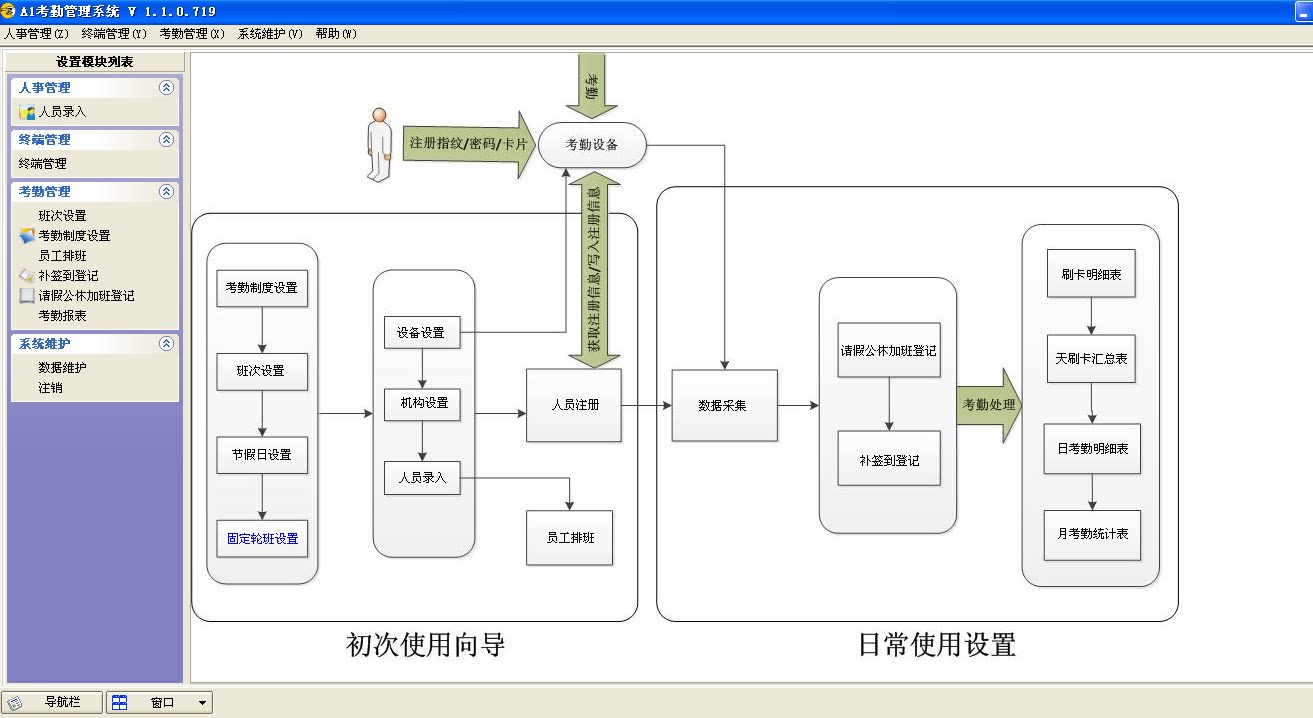Click the 固定轮班设置 flowchart box
This screenshot has width=1313, height=718.
(262, 539)
